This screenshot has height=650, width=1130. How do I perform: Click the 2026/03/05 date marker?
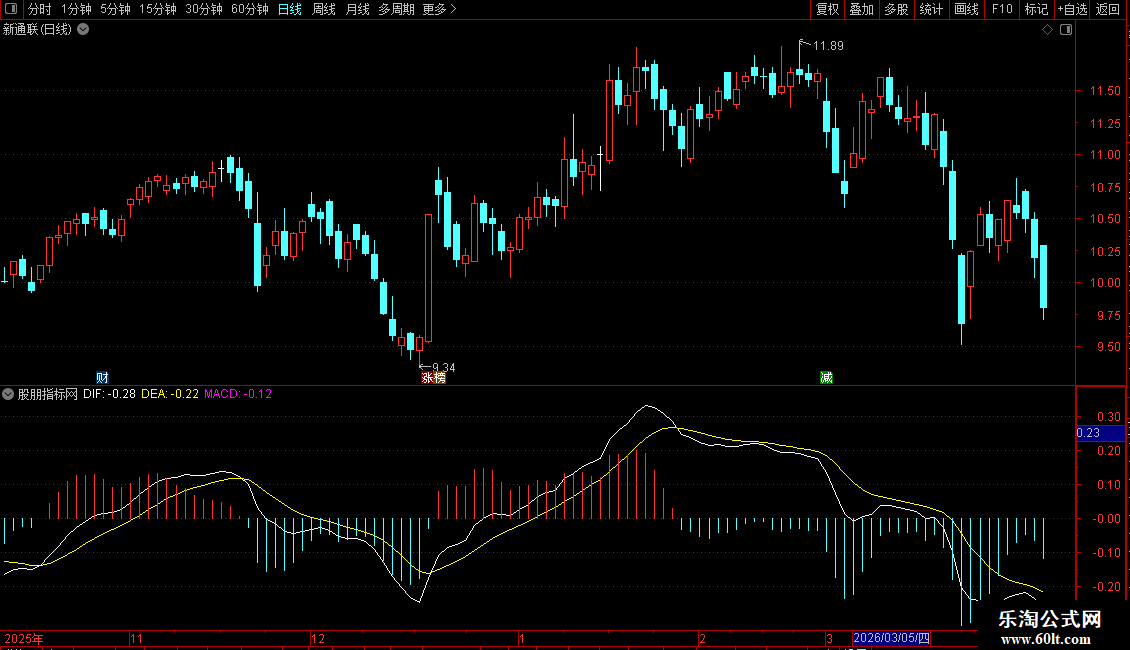coord(891,638)
